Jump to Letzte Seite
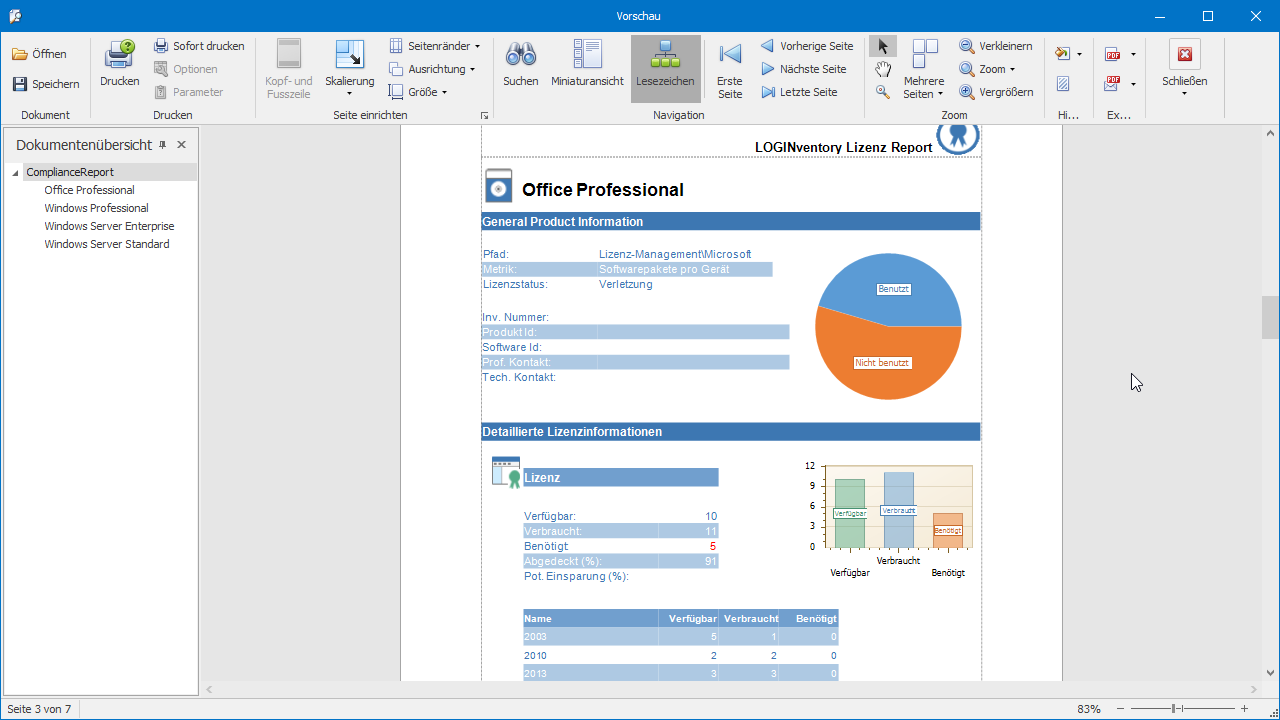 pos(798,92)
